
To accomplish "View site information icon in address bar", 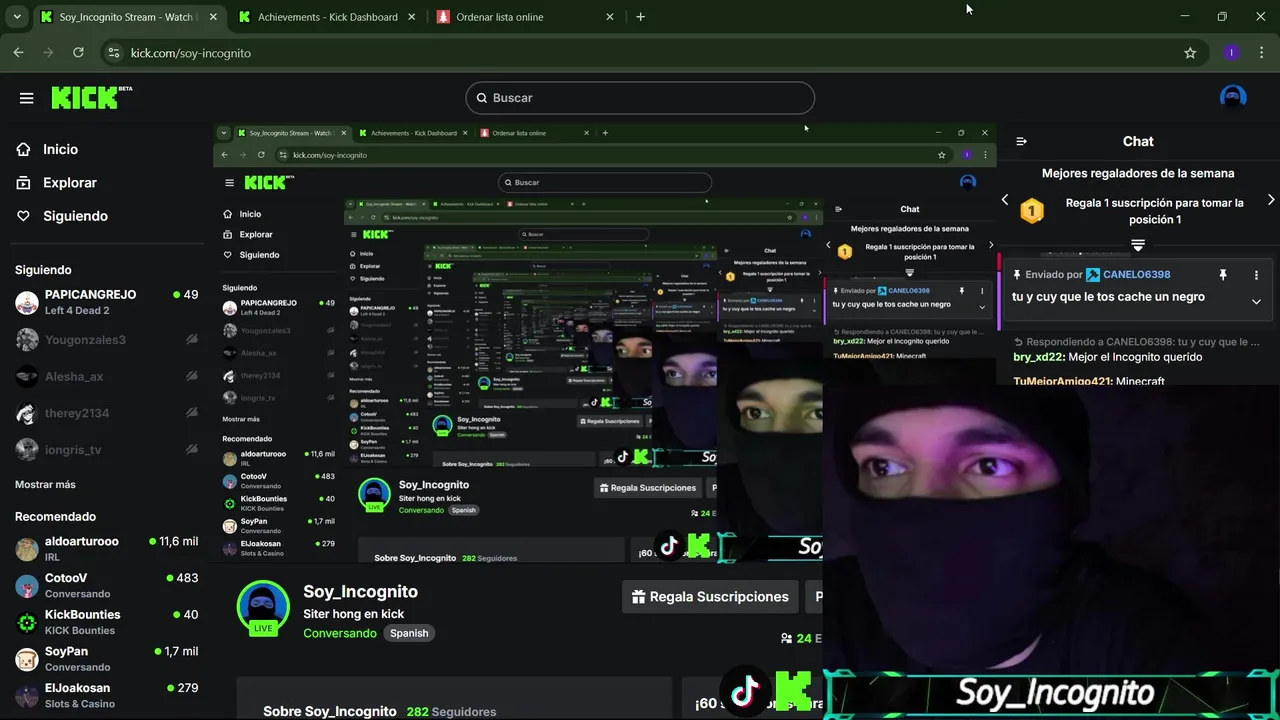I will [x=113, y=53].
